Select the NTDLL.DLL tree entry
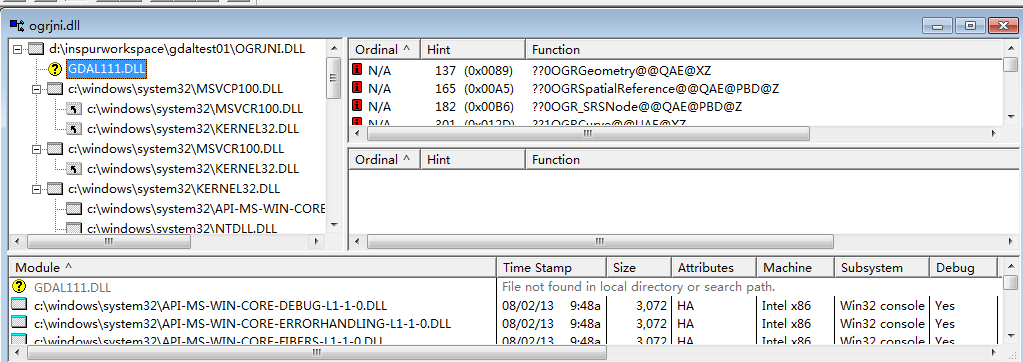1023x362 pixels. click(182, 229)
